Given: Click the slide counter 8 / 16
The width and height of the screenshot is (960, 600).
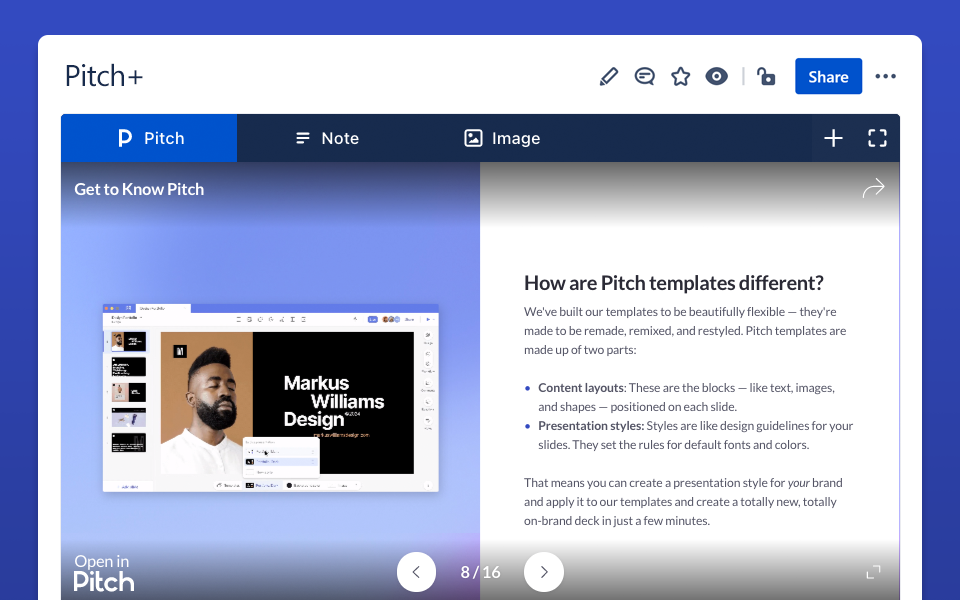Looking at the screenshot, I should [481, 572].
